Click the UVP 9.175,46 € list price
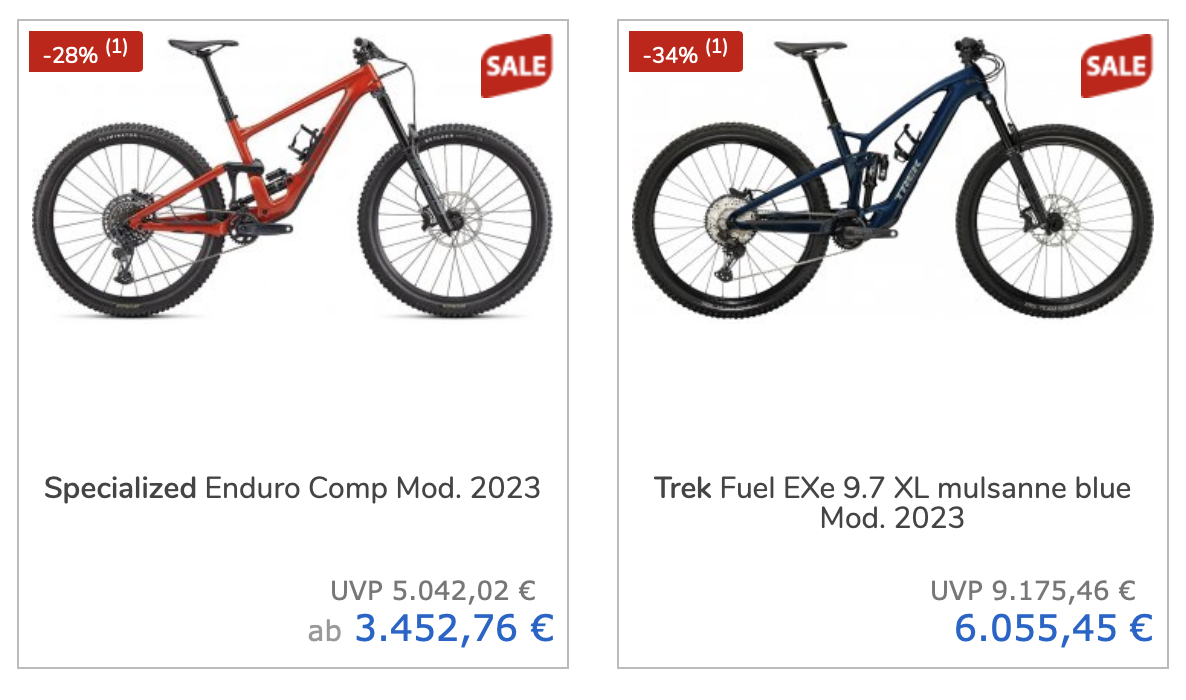The image size is (1186, 700). point(1033,590)
